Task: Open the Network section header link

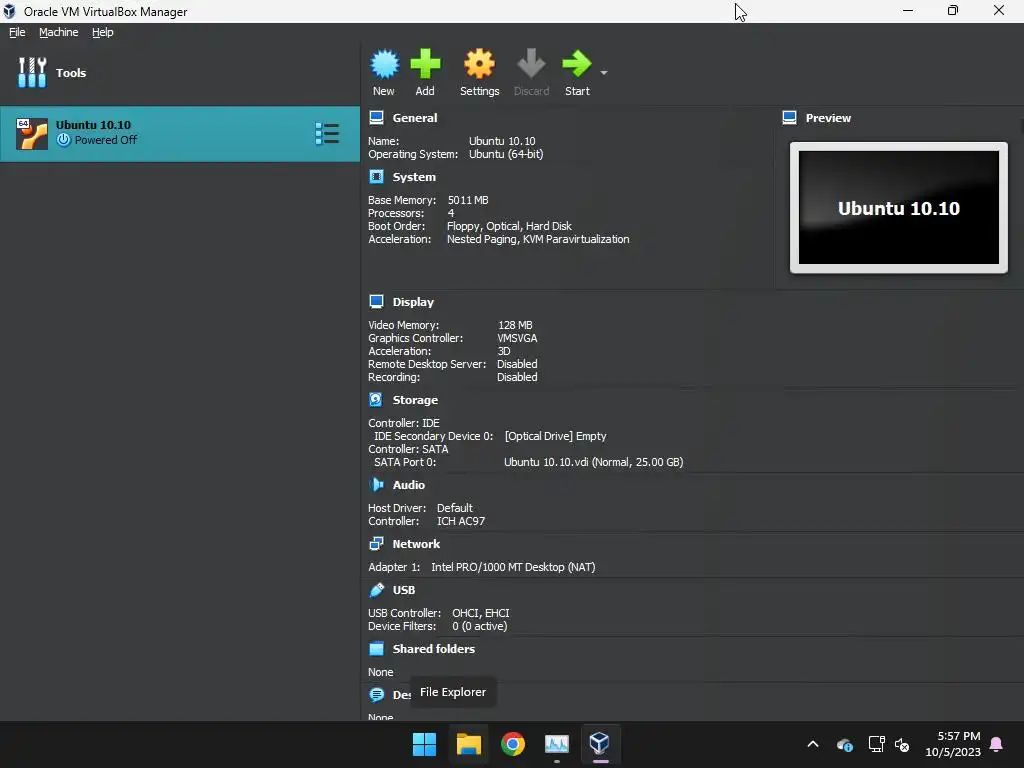Action: (x=416, y=543)
